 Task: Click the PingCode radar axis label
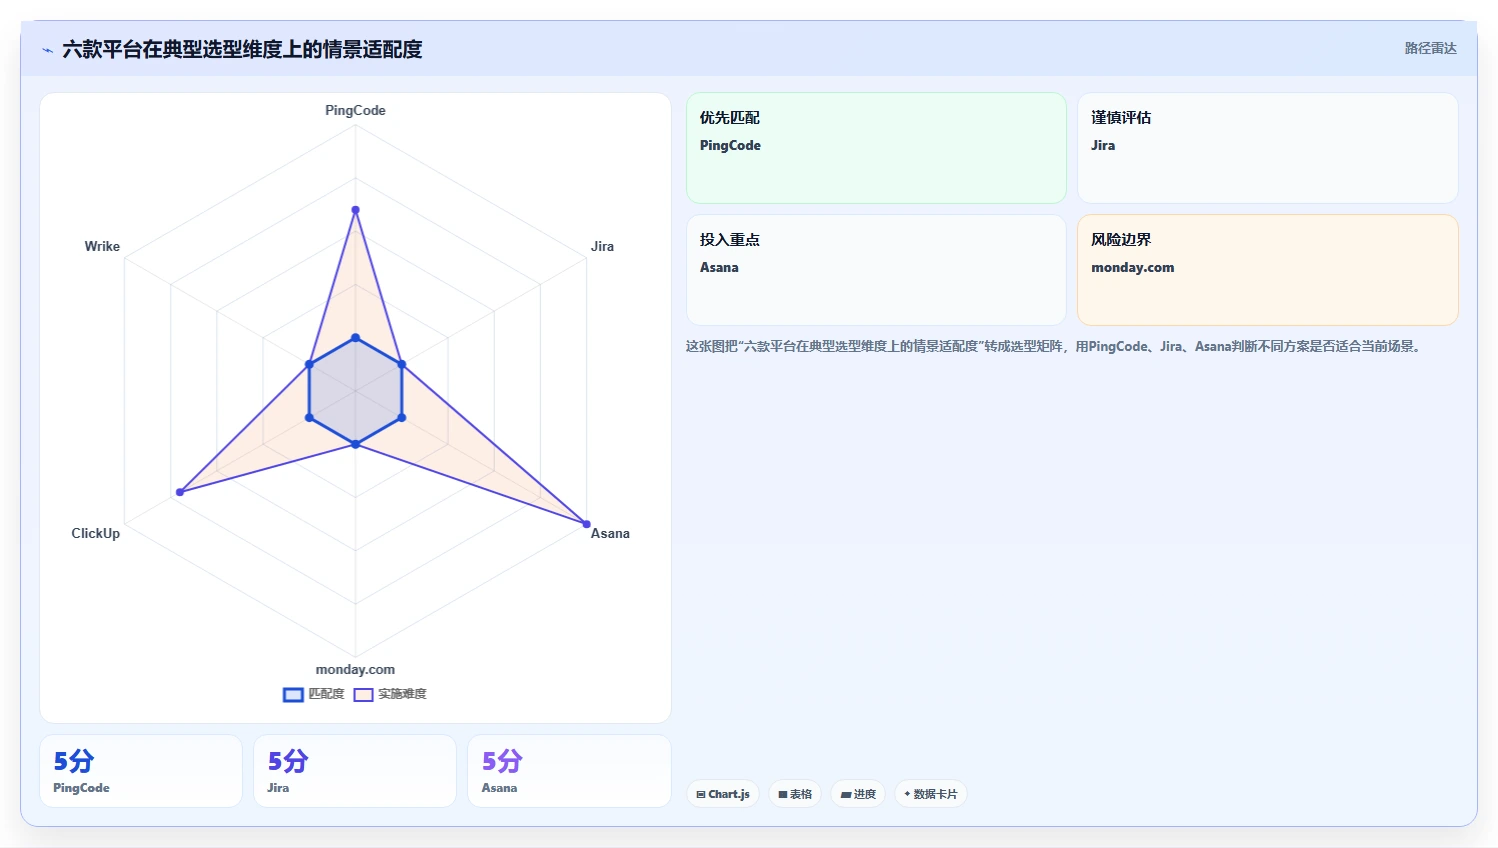click(x=355, y=111)
